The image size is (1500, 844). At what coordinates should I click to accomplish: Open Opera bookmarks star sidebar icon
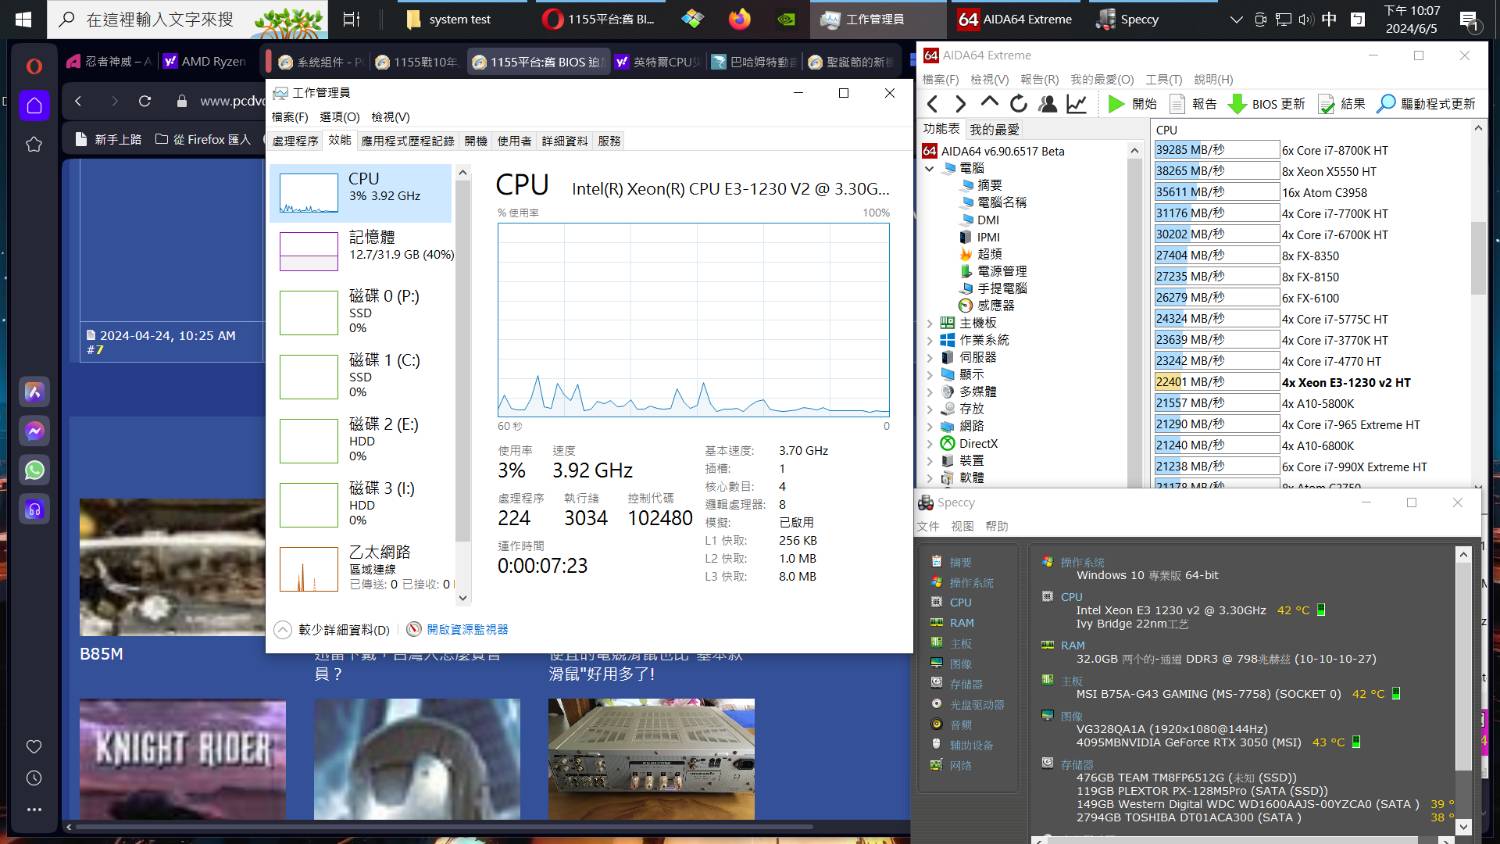pyautogui.click(x=34, y=144)
